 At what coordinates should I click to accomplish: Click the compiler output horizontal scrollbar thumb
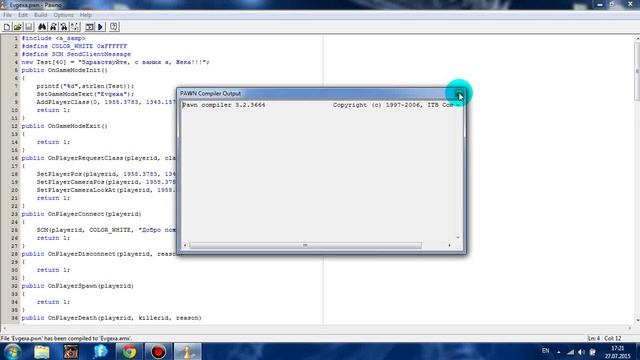point(305,245)
